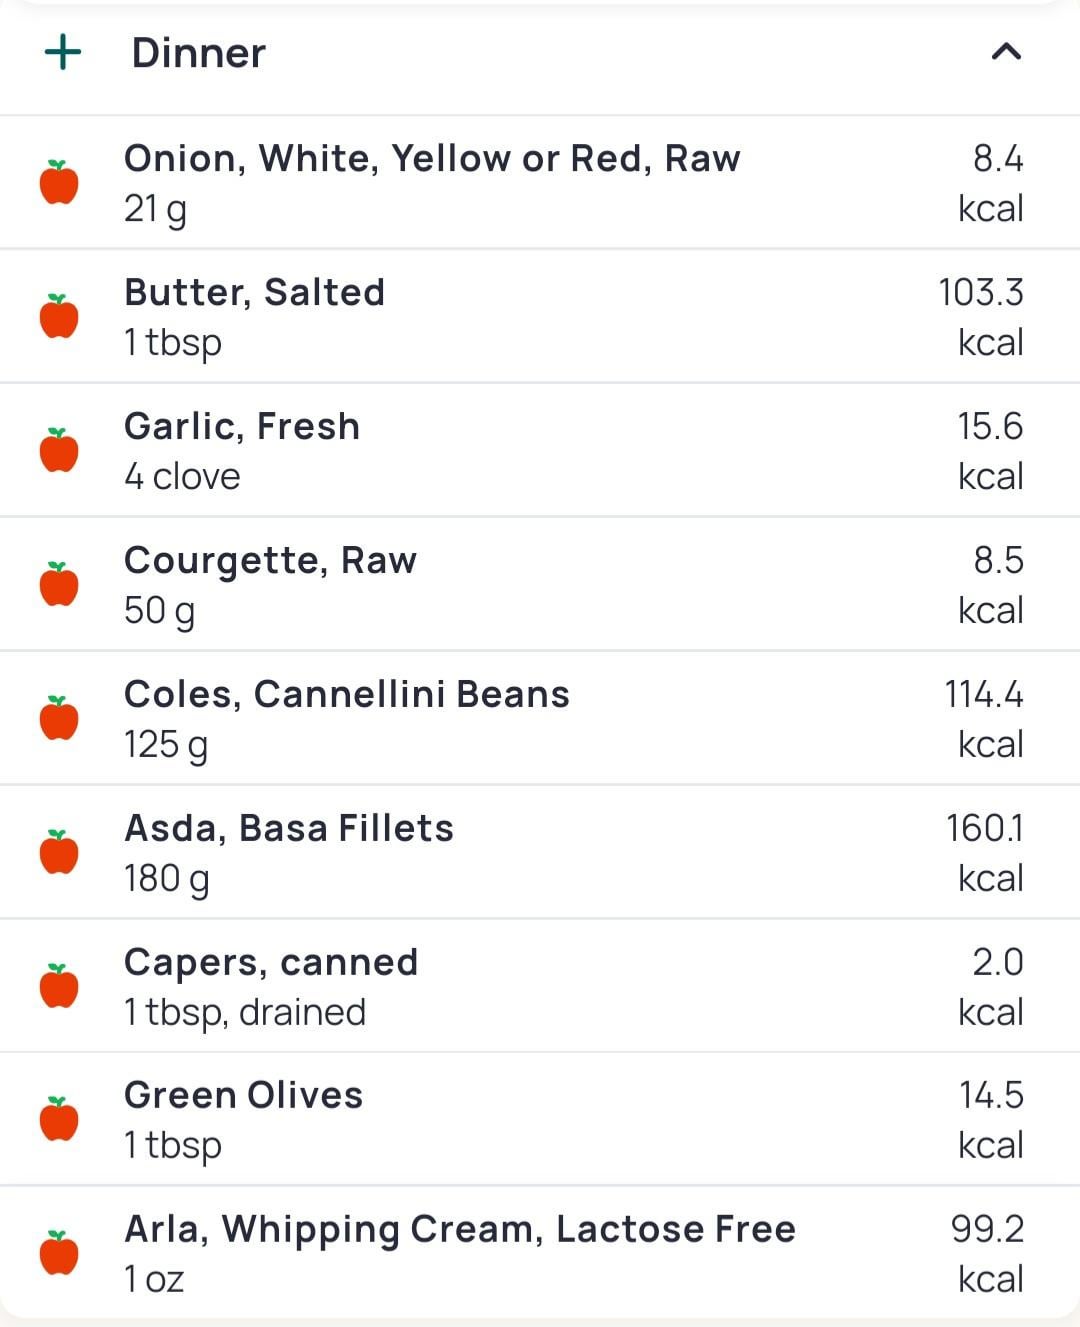Tap the apple icon beside Capers, canned
The height and width of the screenshot is (1327, 1080).
(59, 986)
